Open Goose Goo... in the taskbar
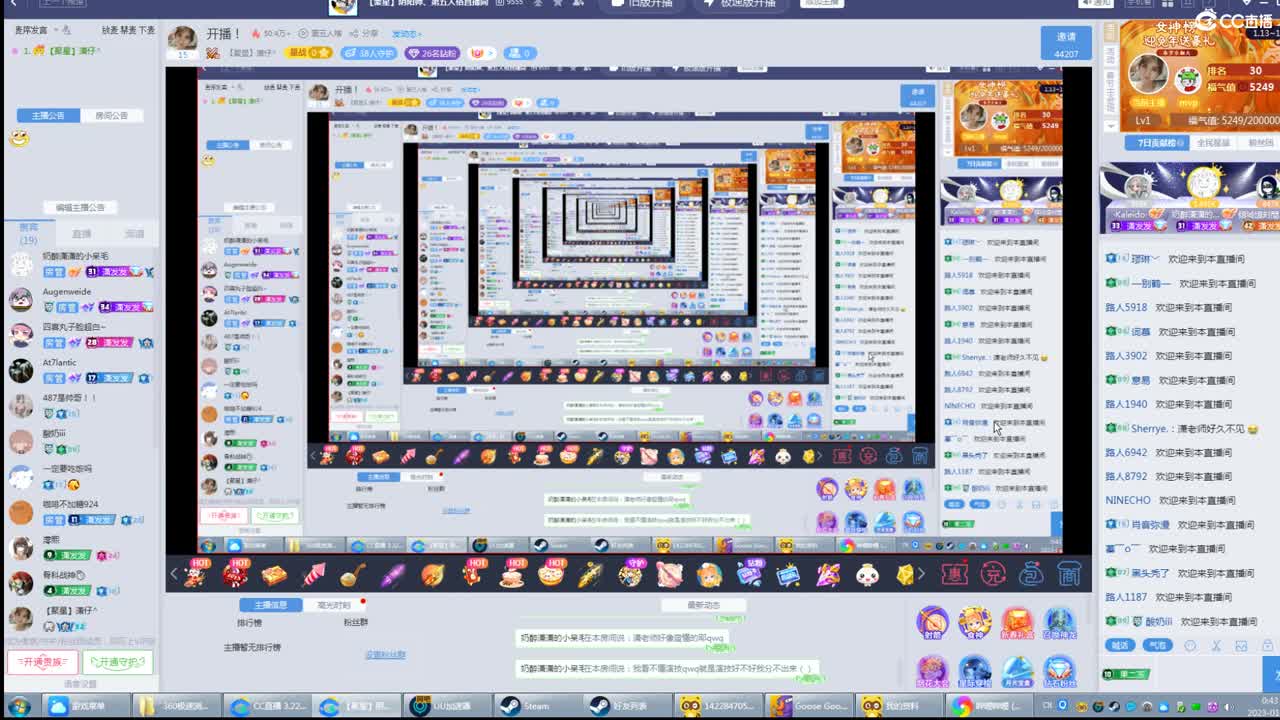This screenshot has height=720, width=1280. 808,706
